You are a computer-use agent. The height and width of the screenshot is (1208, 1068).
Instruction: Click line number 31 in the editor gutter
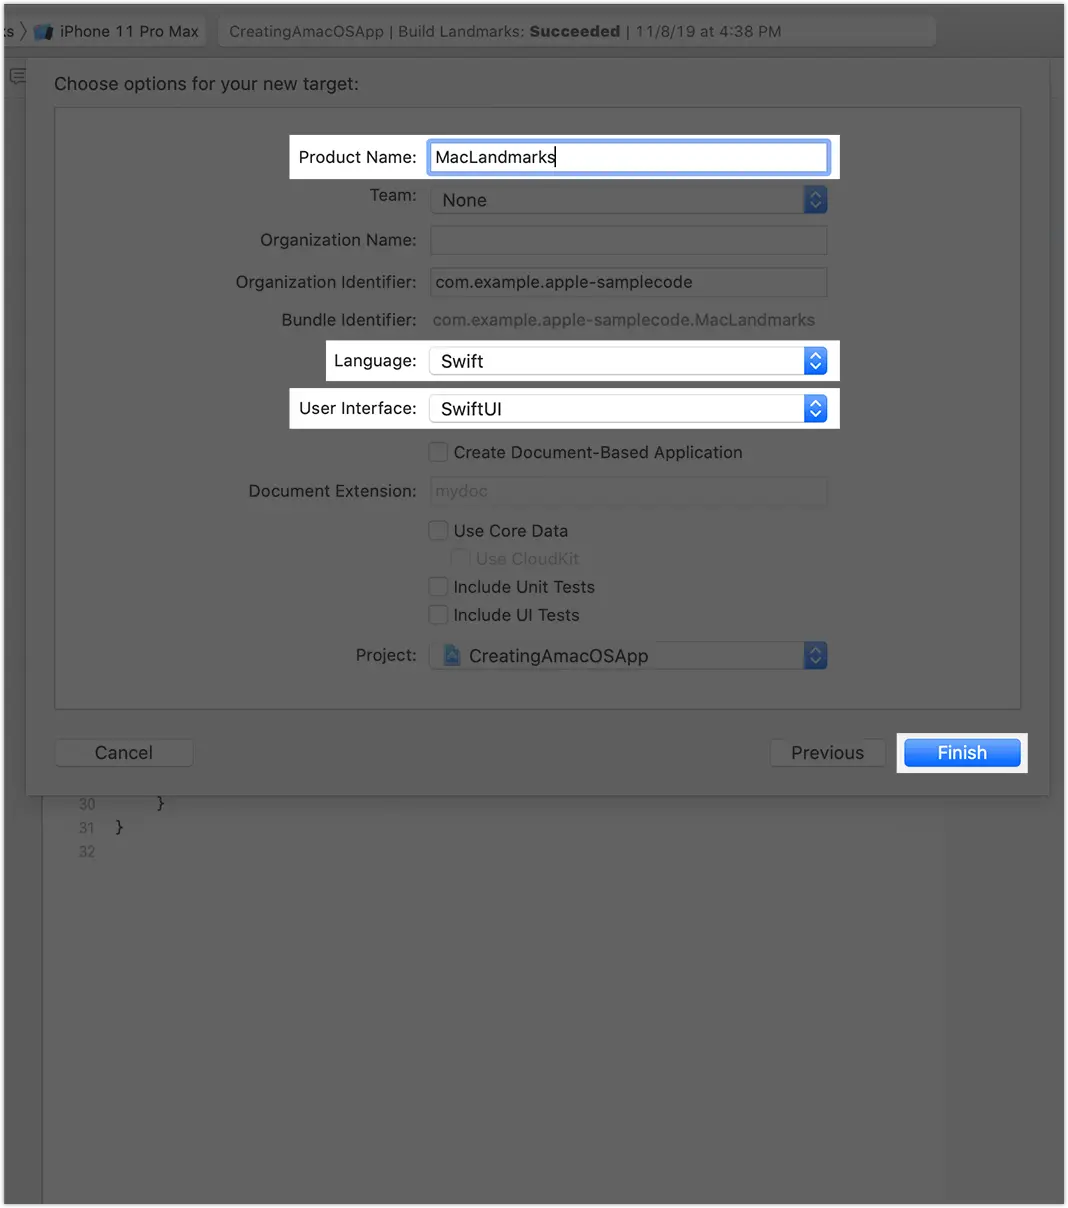coord(87,828)
